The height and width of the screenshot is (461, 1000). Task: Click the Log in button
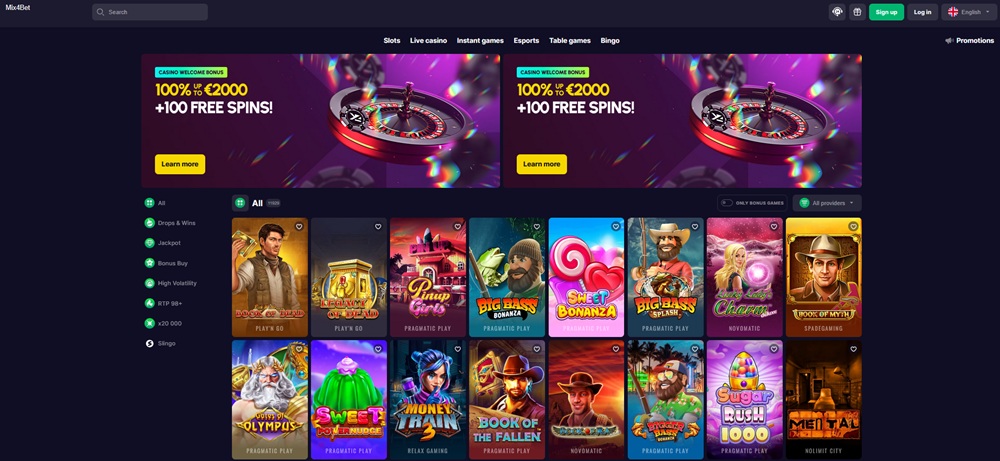[x=922, y=12]
